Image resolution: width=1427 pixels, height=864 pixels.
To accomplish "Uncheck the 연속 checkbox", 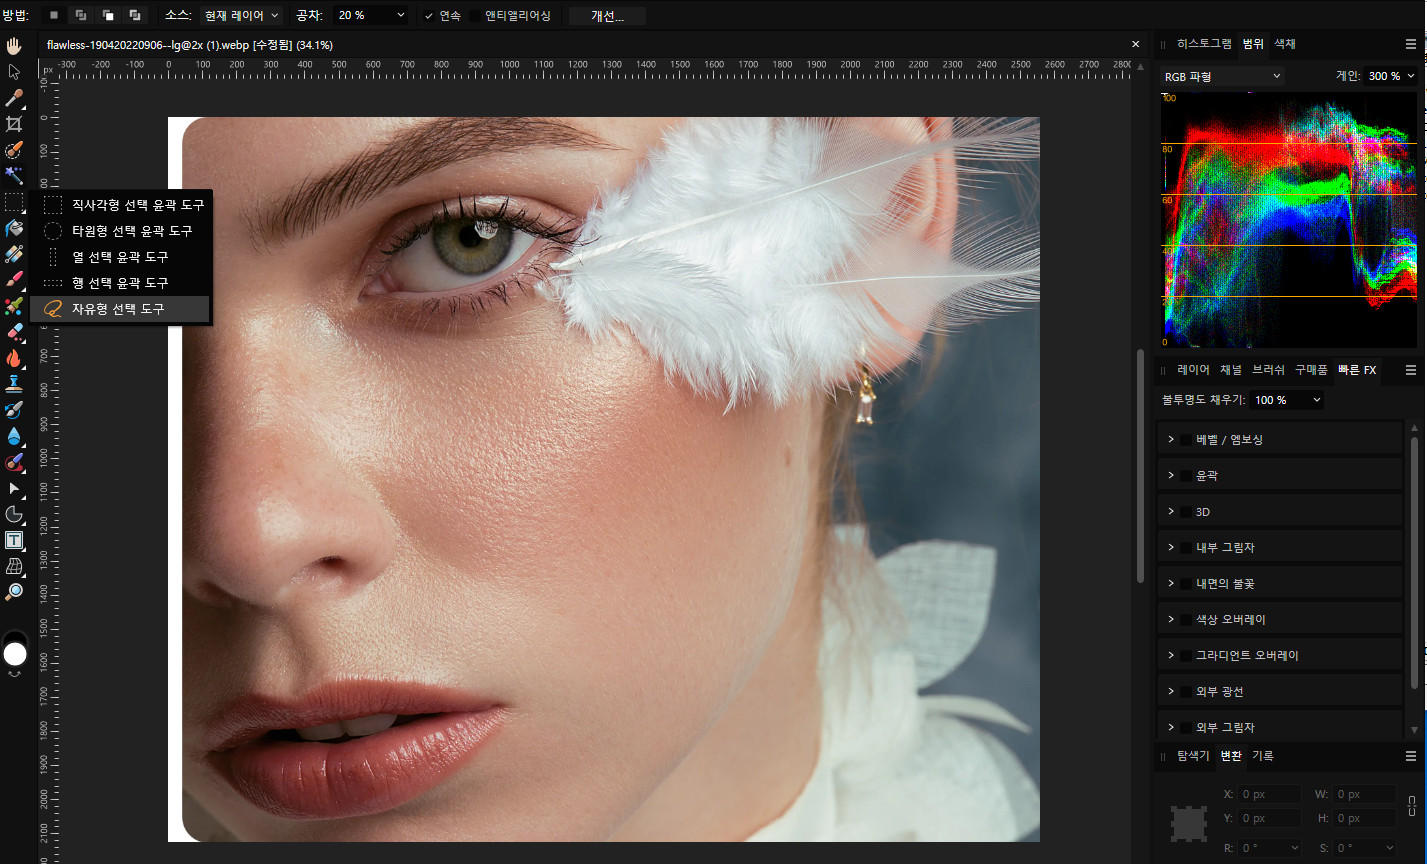I will pyautogui.click(x=428, y=16).
